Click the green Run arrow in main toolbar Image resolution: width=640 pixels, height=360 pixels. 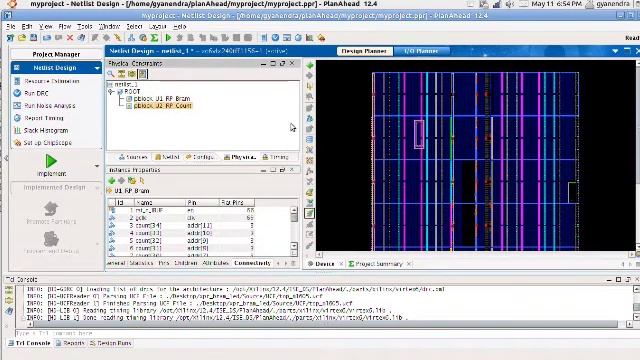[168, 38]
